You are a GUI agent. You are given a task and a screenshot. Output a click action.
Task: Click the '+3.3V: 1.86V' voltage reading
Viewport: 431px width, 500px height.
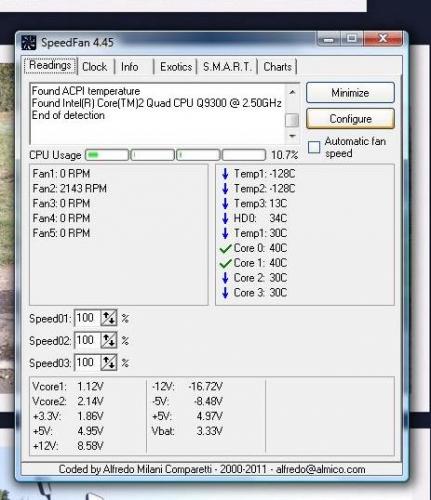68,416
